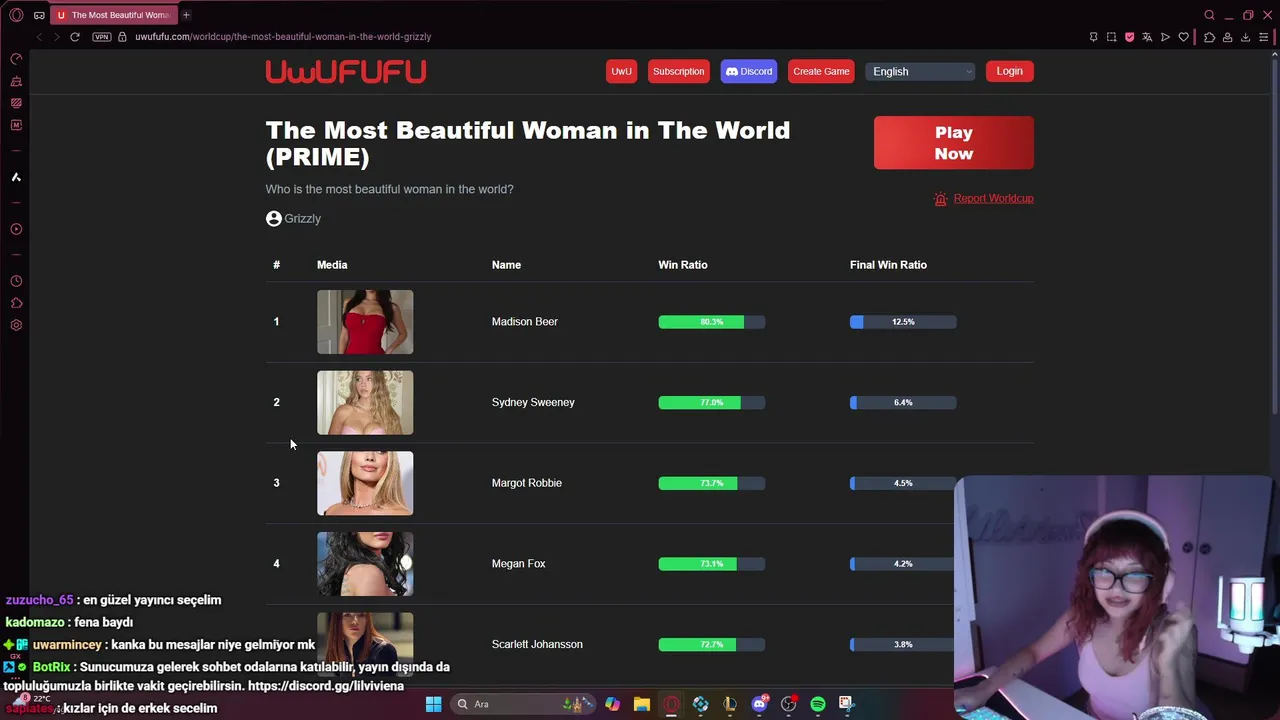Click the Final Win Ratio column header

point(888,265)
